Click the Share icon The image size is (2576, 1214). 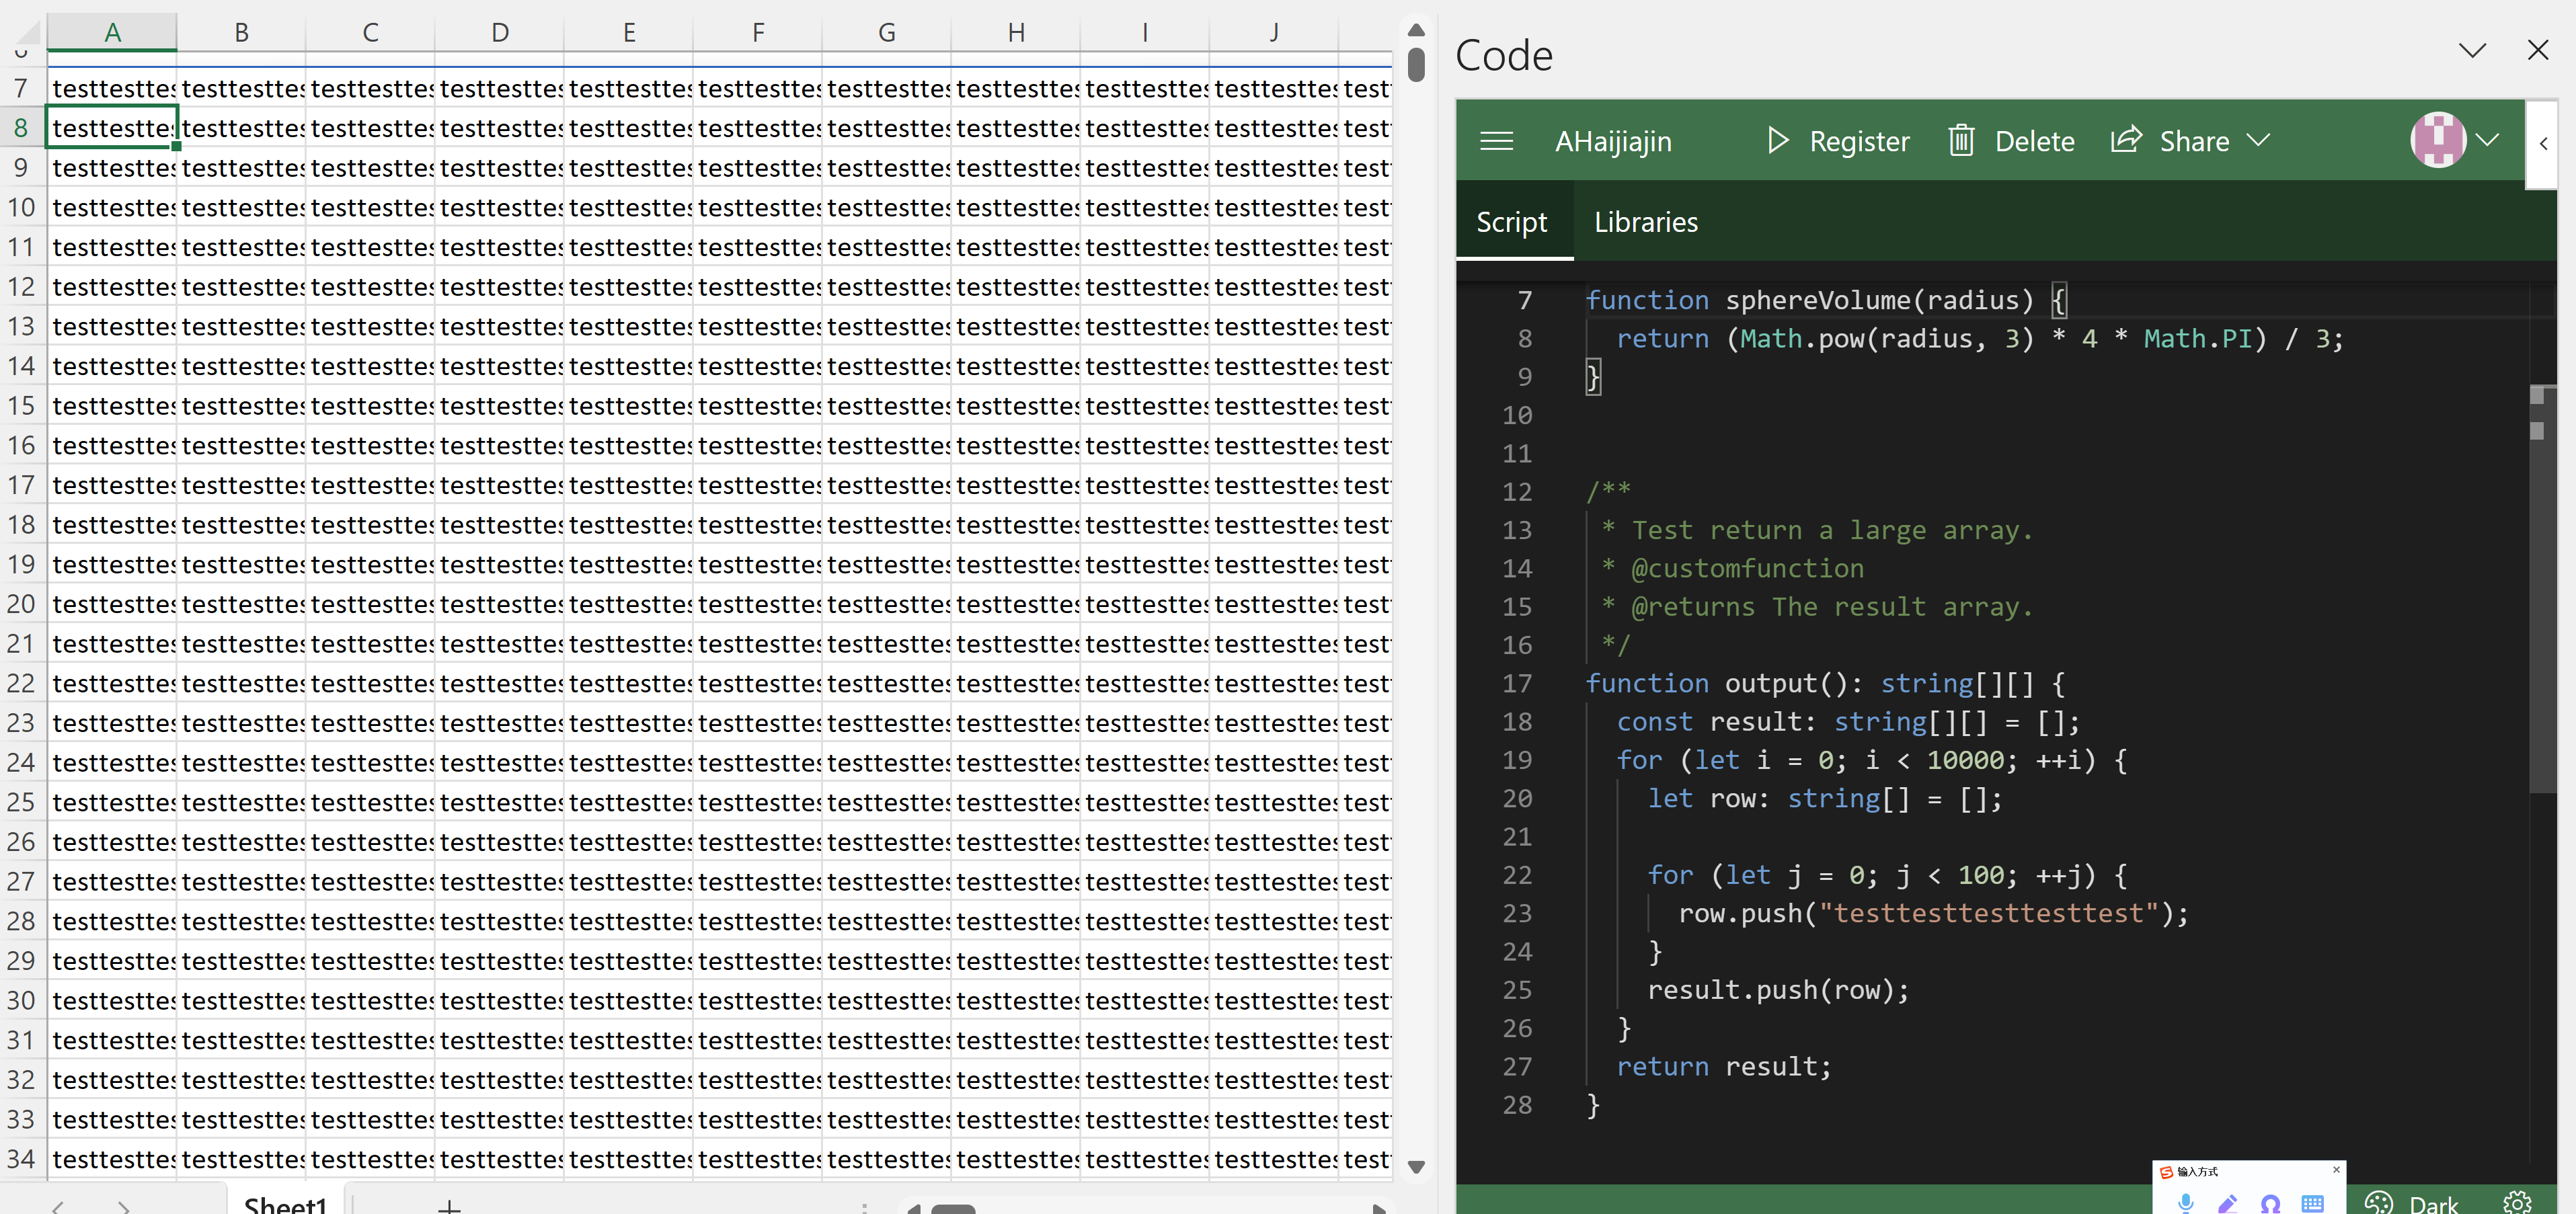click(x=2128, y=140)
